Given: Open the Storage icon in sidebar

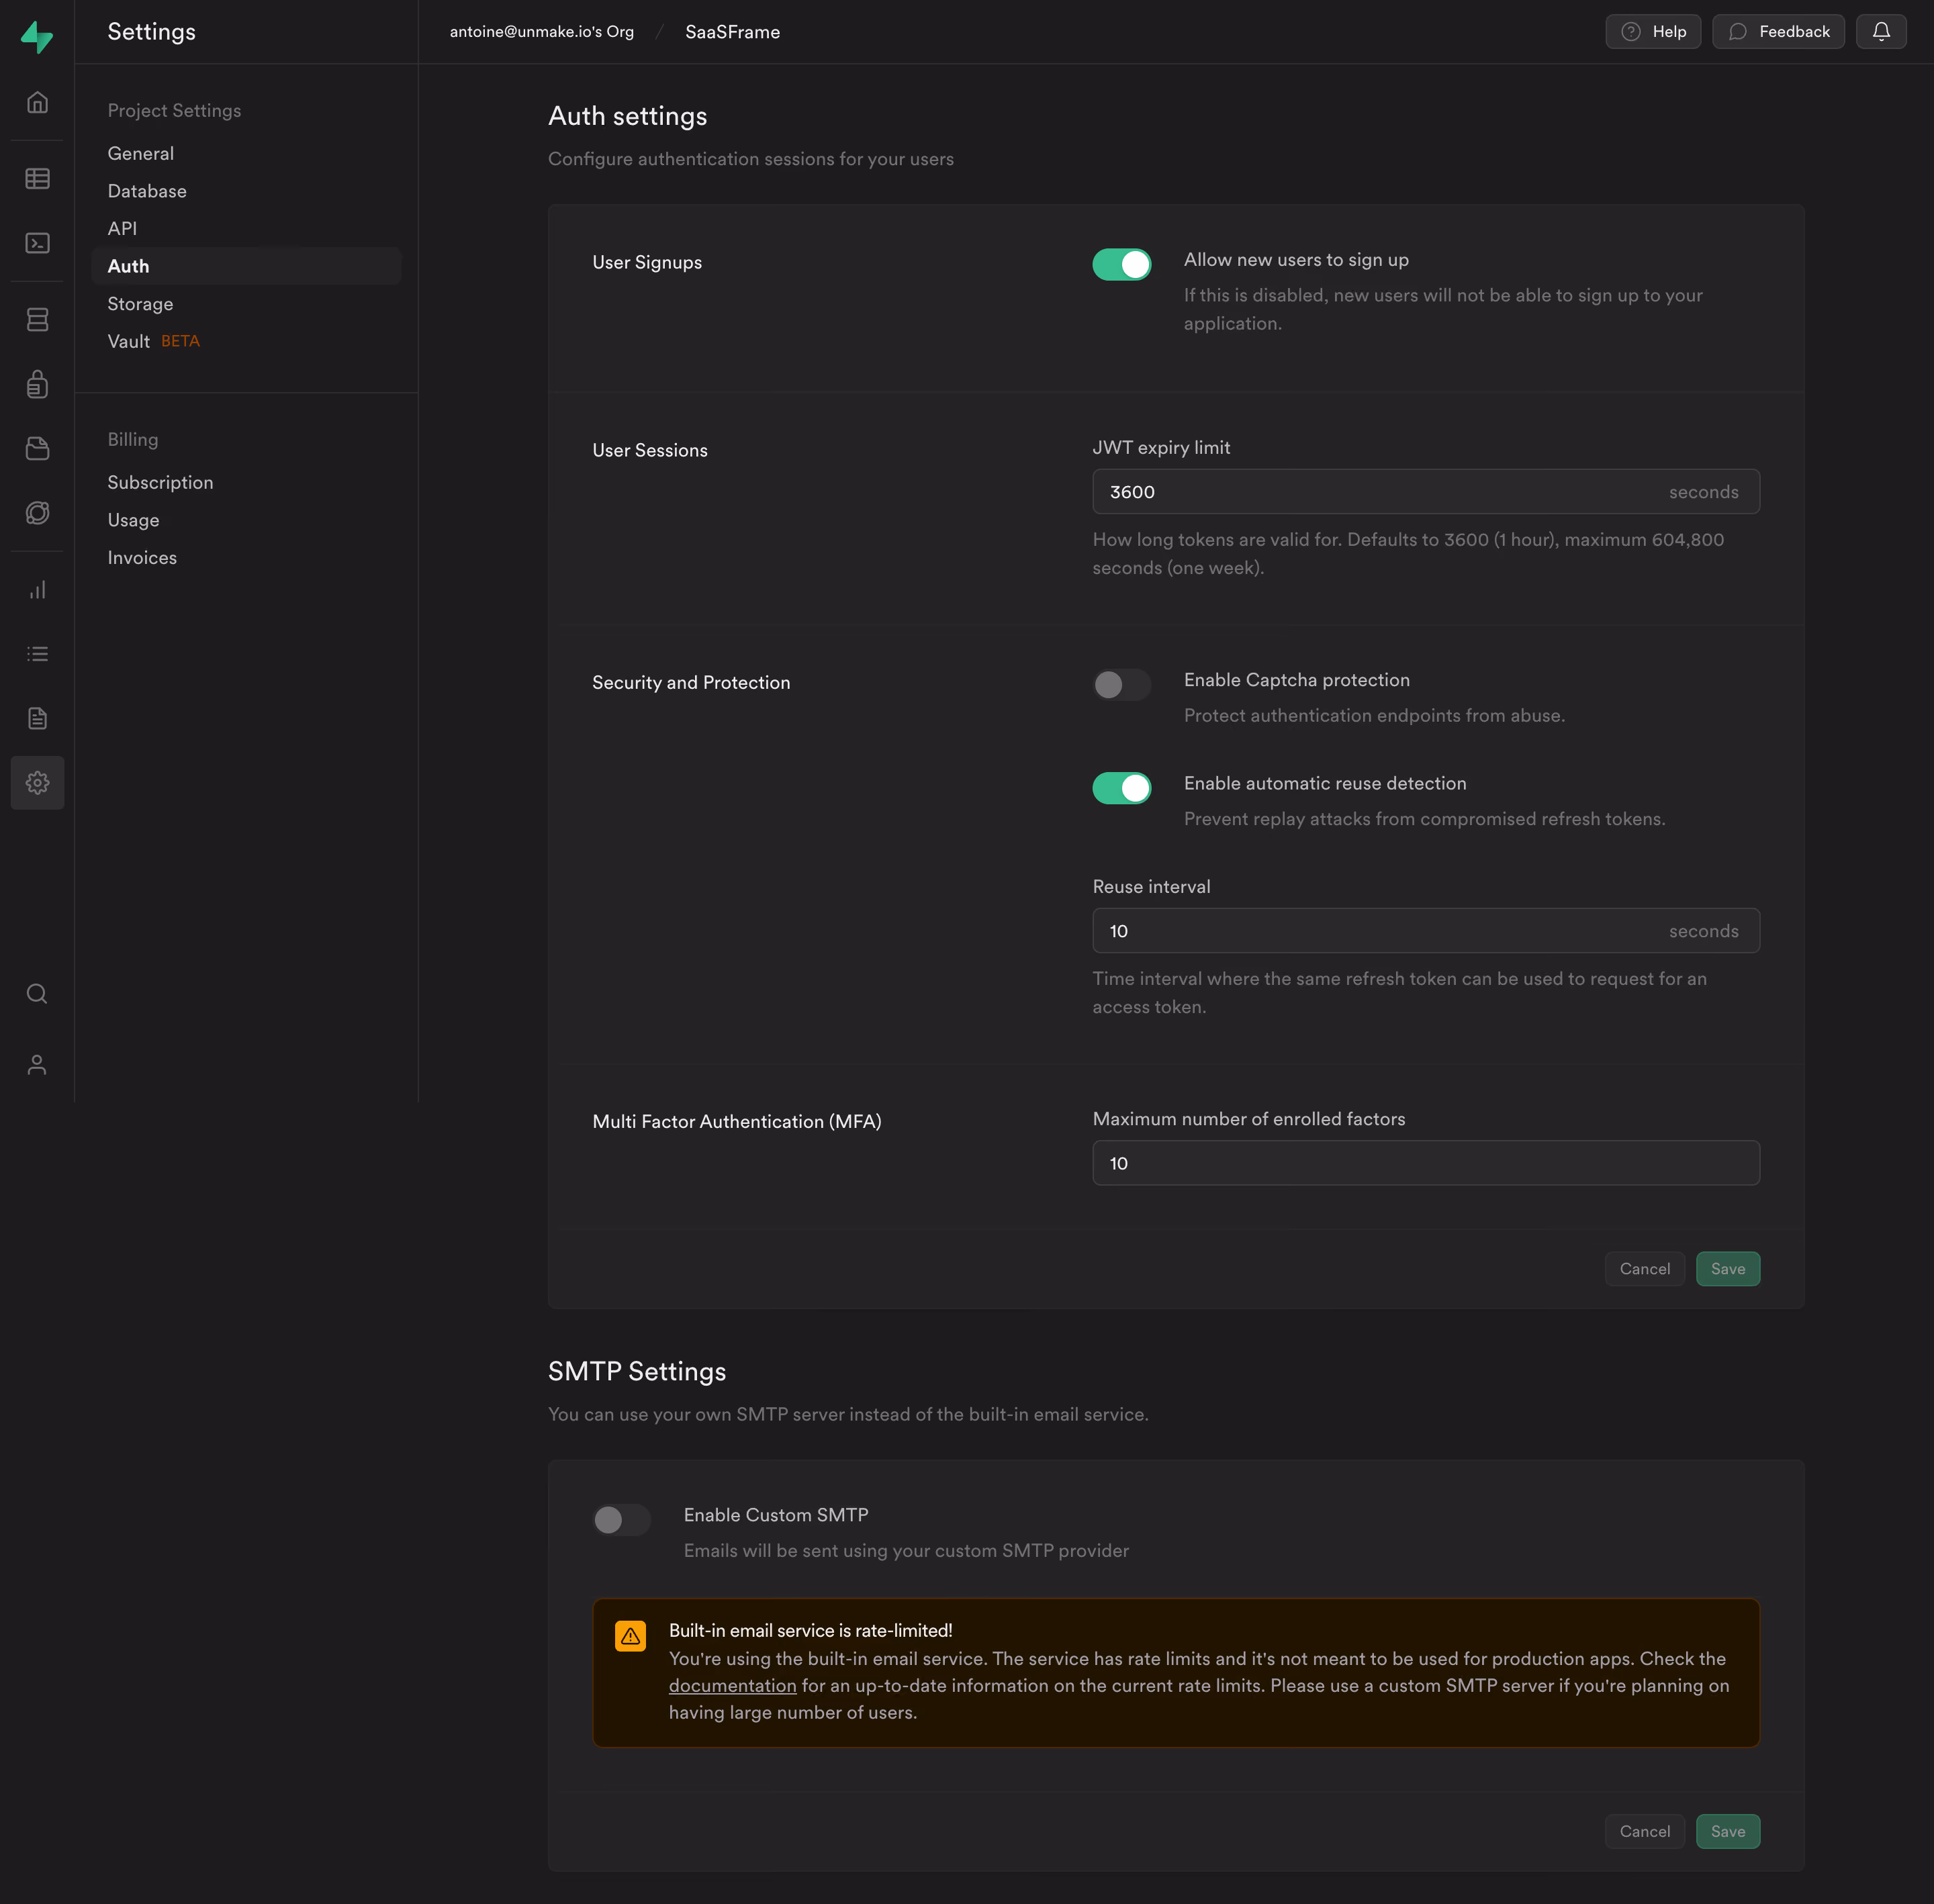Looking at the screenshot, I should (x=37, y=448).
